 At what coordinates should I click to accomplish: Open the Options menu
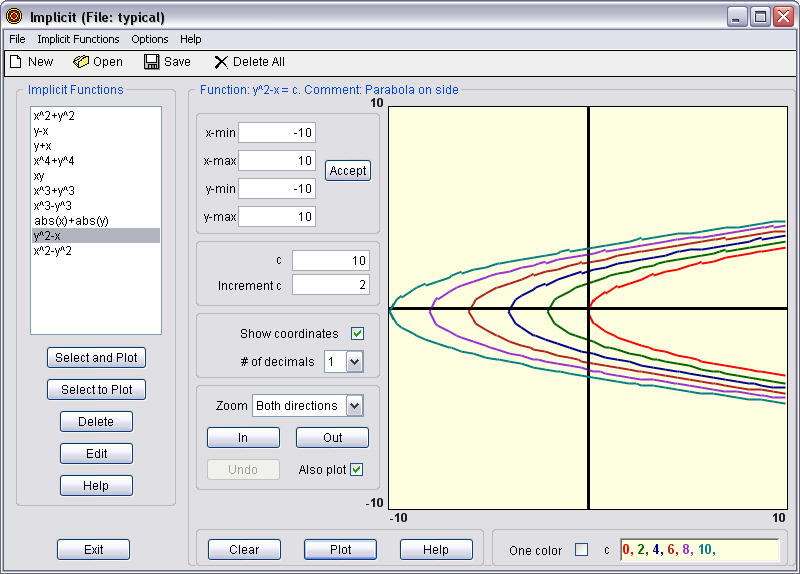point(150,39)
